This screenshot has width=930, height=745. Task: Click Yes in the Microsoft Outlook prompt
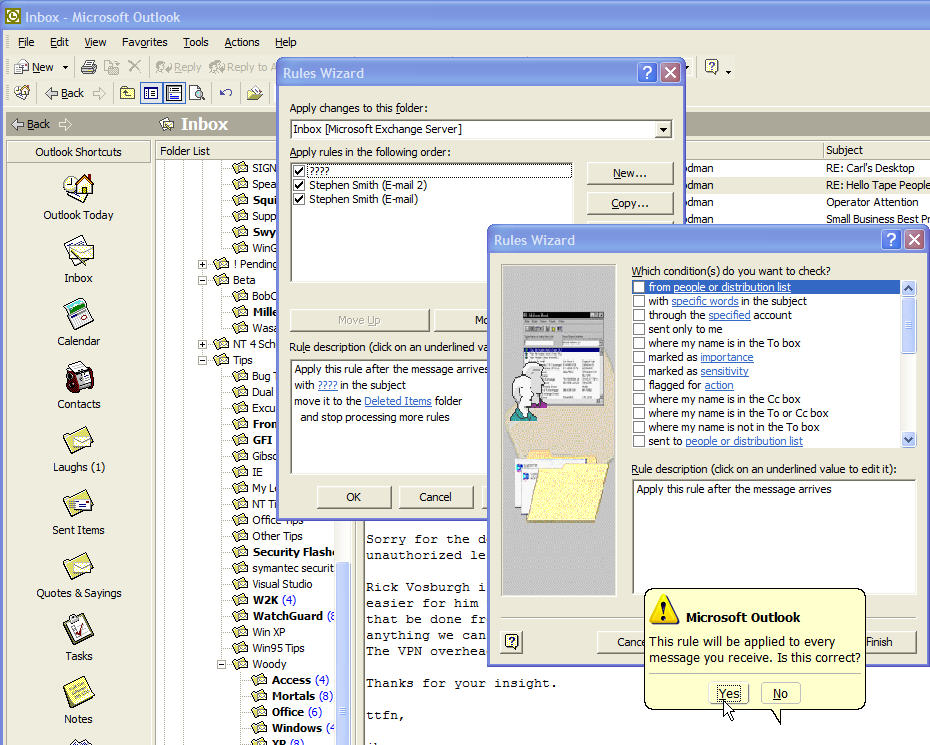(x=729, y=693)
